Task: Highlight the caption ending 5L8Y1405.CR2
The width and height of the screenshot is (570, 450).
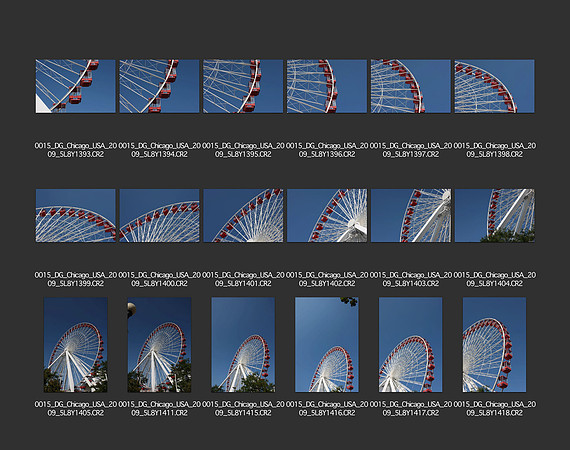Action: (x=76, y=408)
